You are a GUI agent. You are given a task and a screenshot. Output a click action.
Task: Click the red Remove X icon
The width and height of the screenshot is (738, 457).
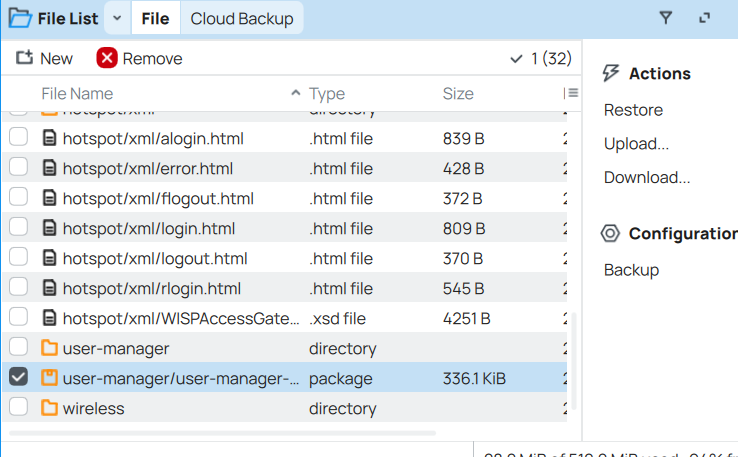point(107,58)
